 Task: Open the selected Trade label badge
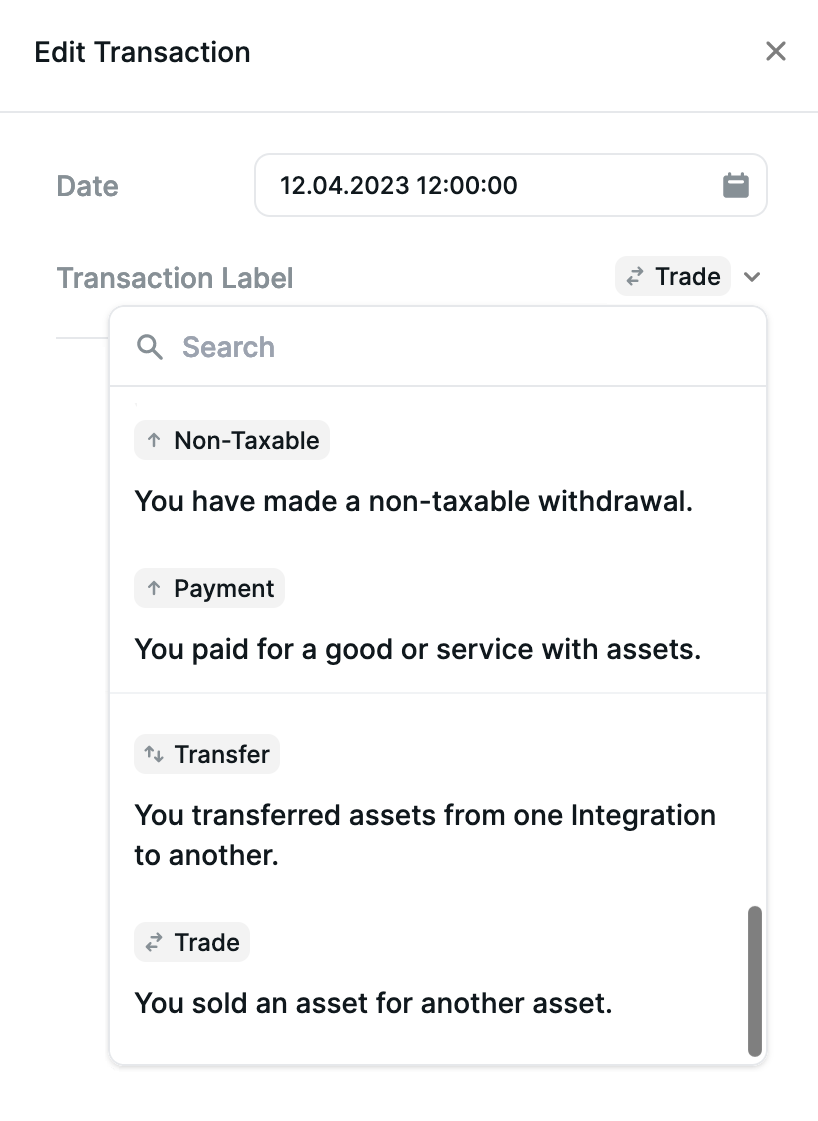click(x=673, y=277)
